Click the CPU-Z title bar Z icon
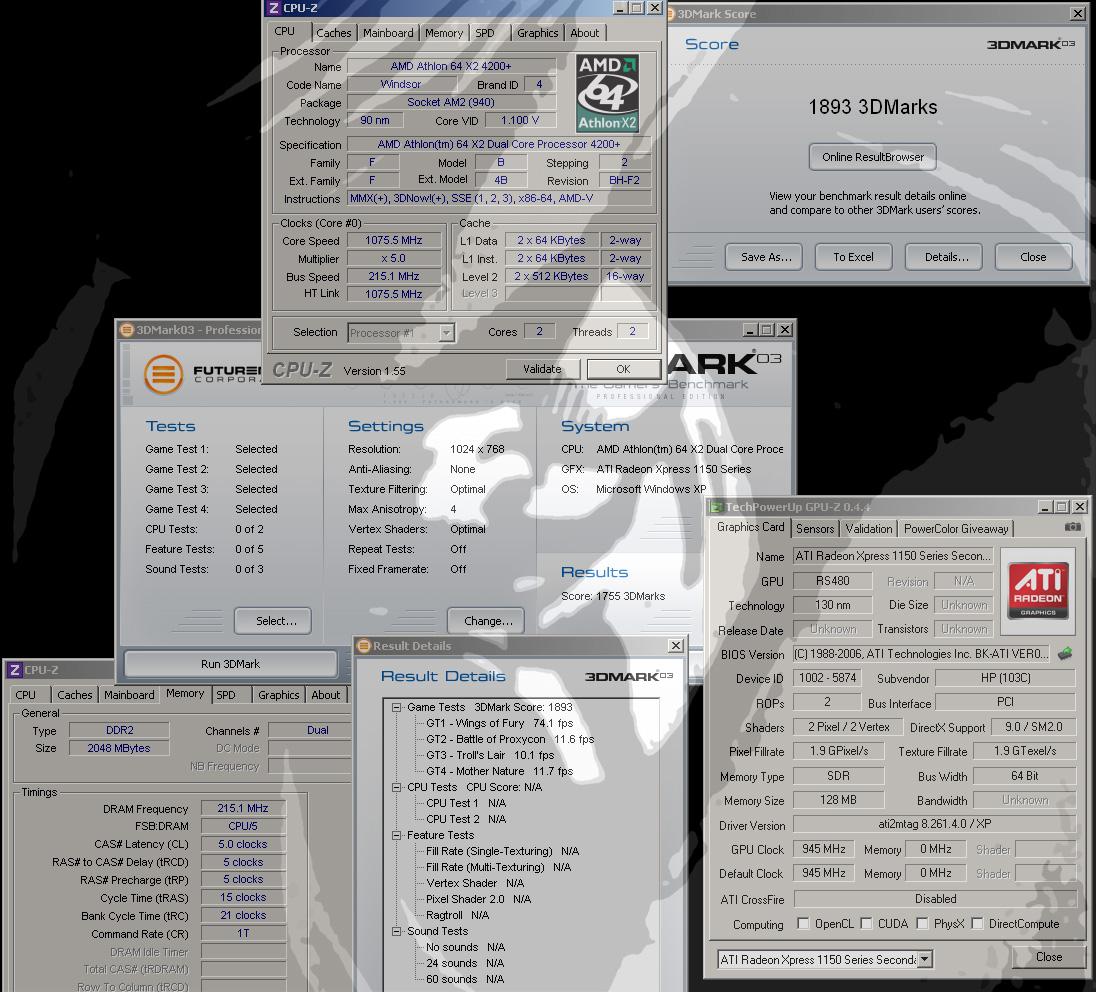The width and height of the screenshot is (1096, 992). tap(273, 8)
